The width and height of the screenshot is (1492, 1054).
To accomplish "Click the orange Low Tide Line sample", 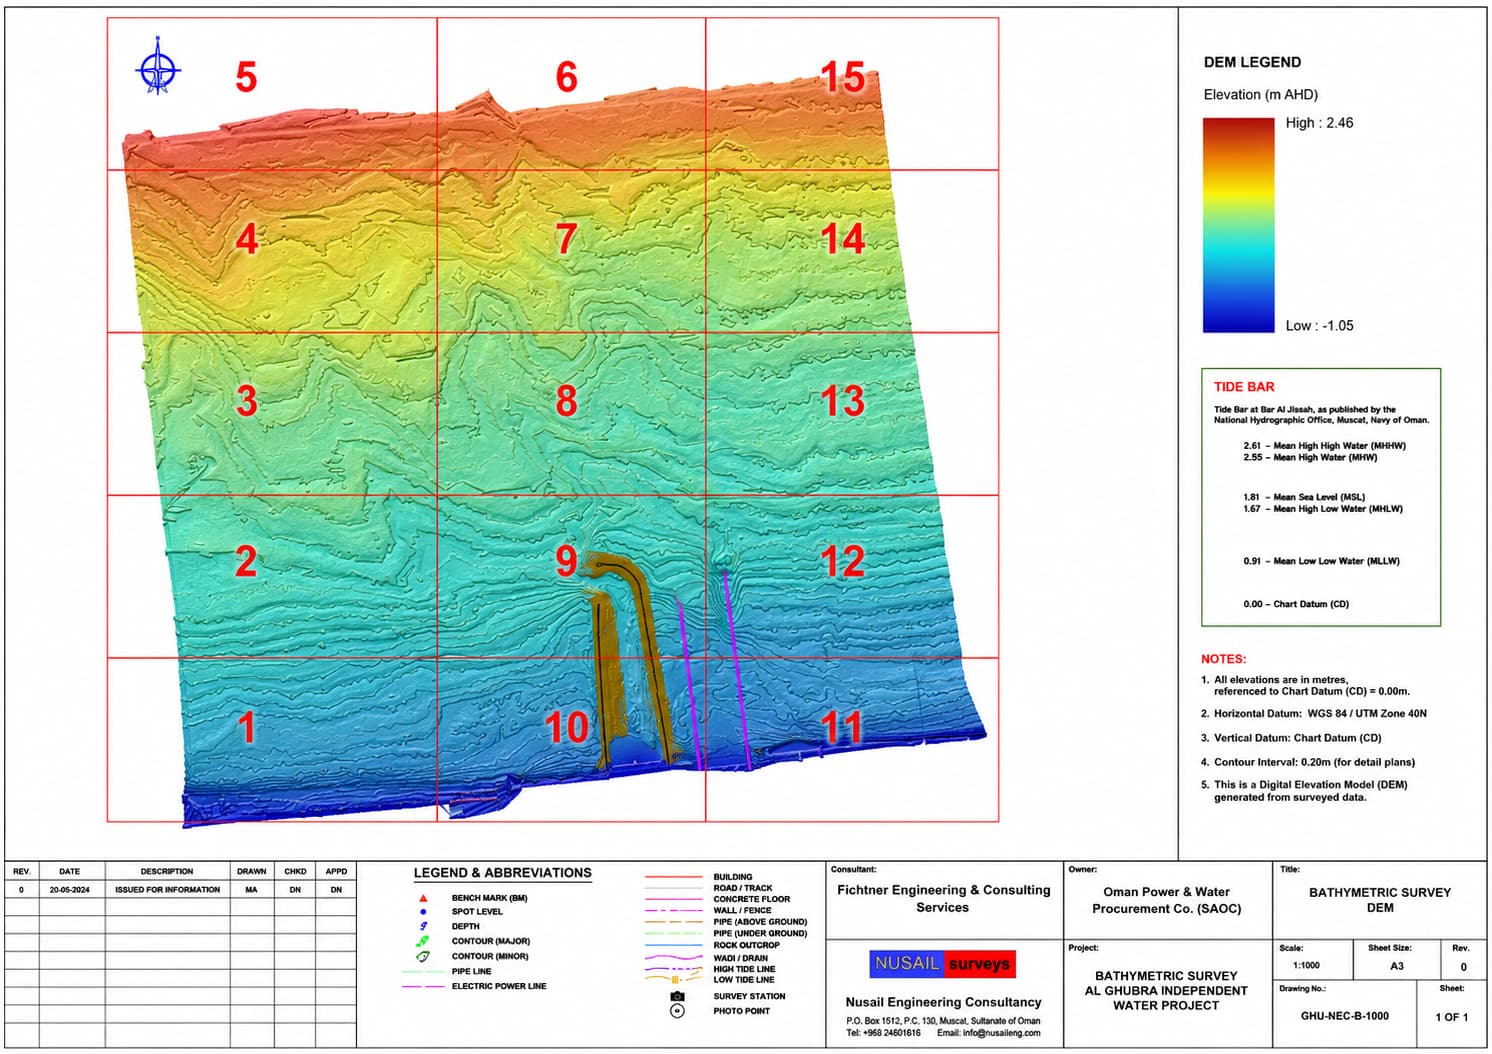I will (675, 980).
